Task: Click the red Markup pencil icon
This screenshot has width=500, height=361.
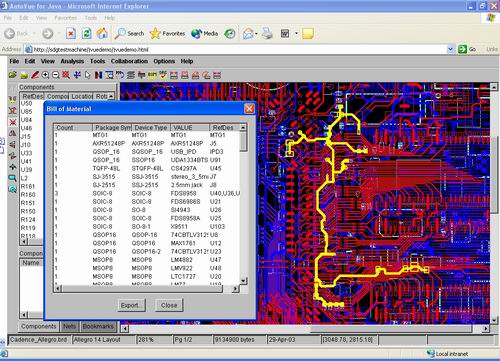Action: pos(35,75)
